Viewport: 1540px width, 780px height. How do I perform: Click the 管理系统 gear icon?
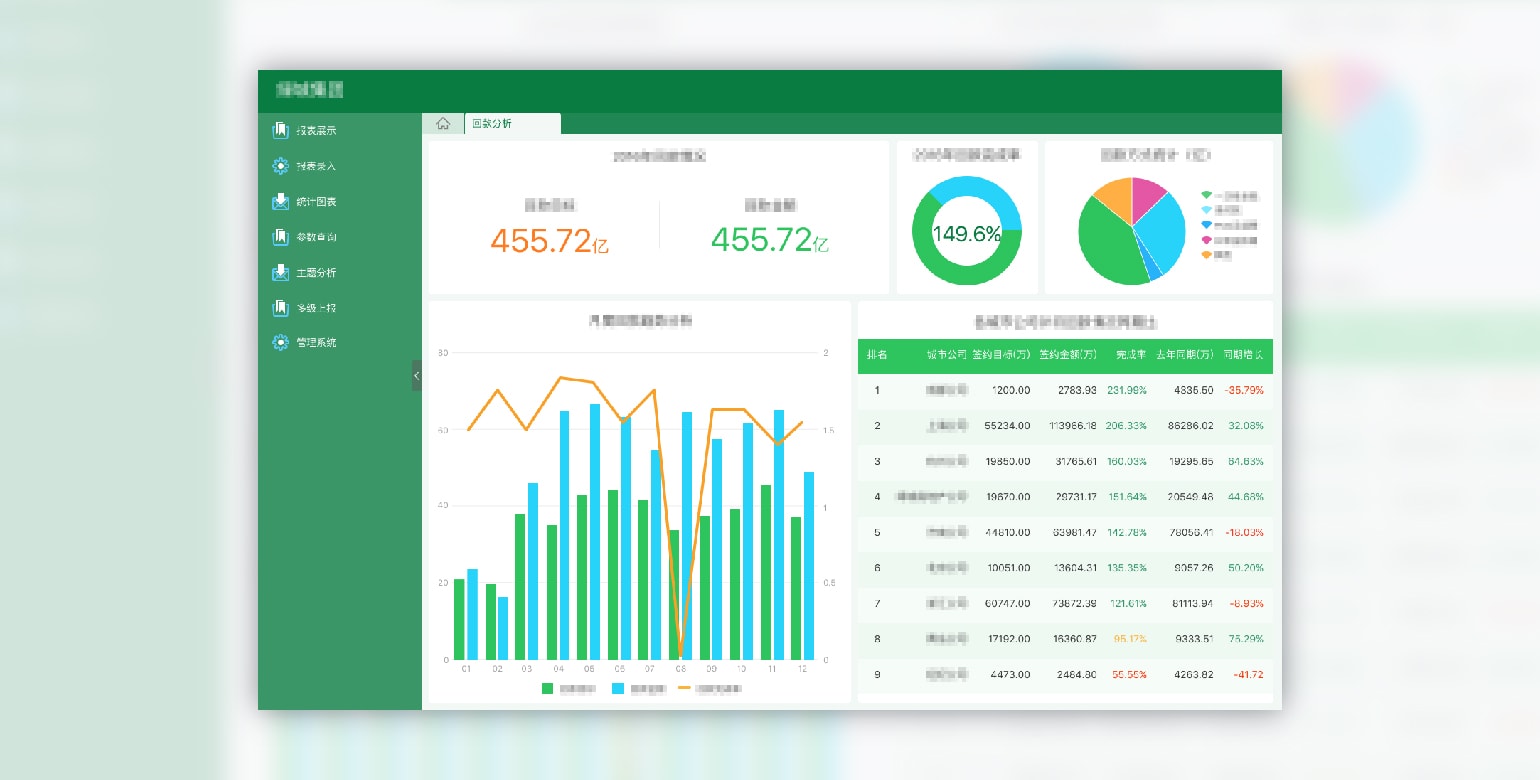281,343
